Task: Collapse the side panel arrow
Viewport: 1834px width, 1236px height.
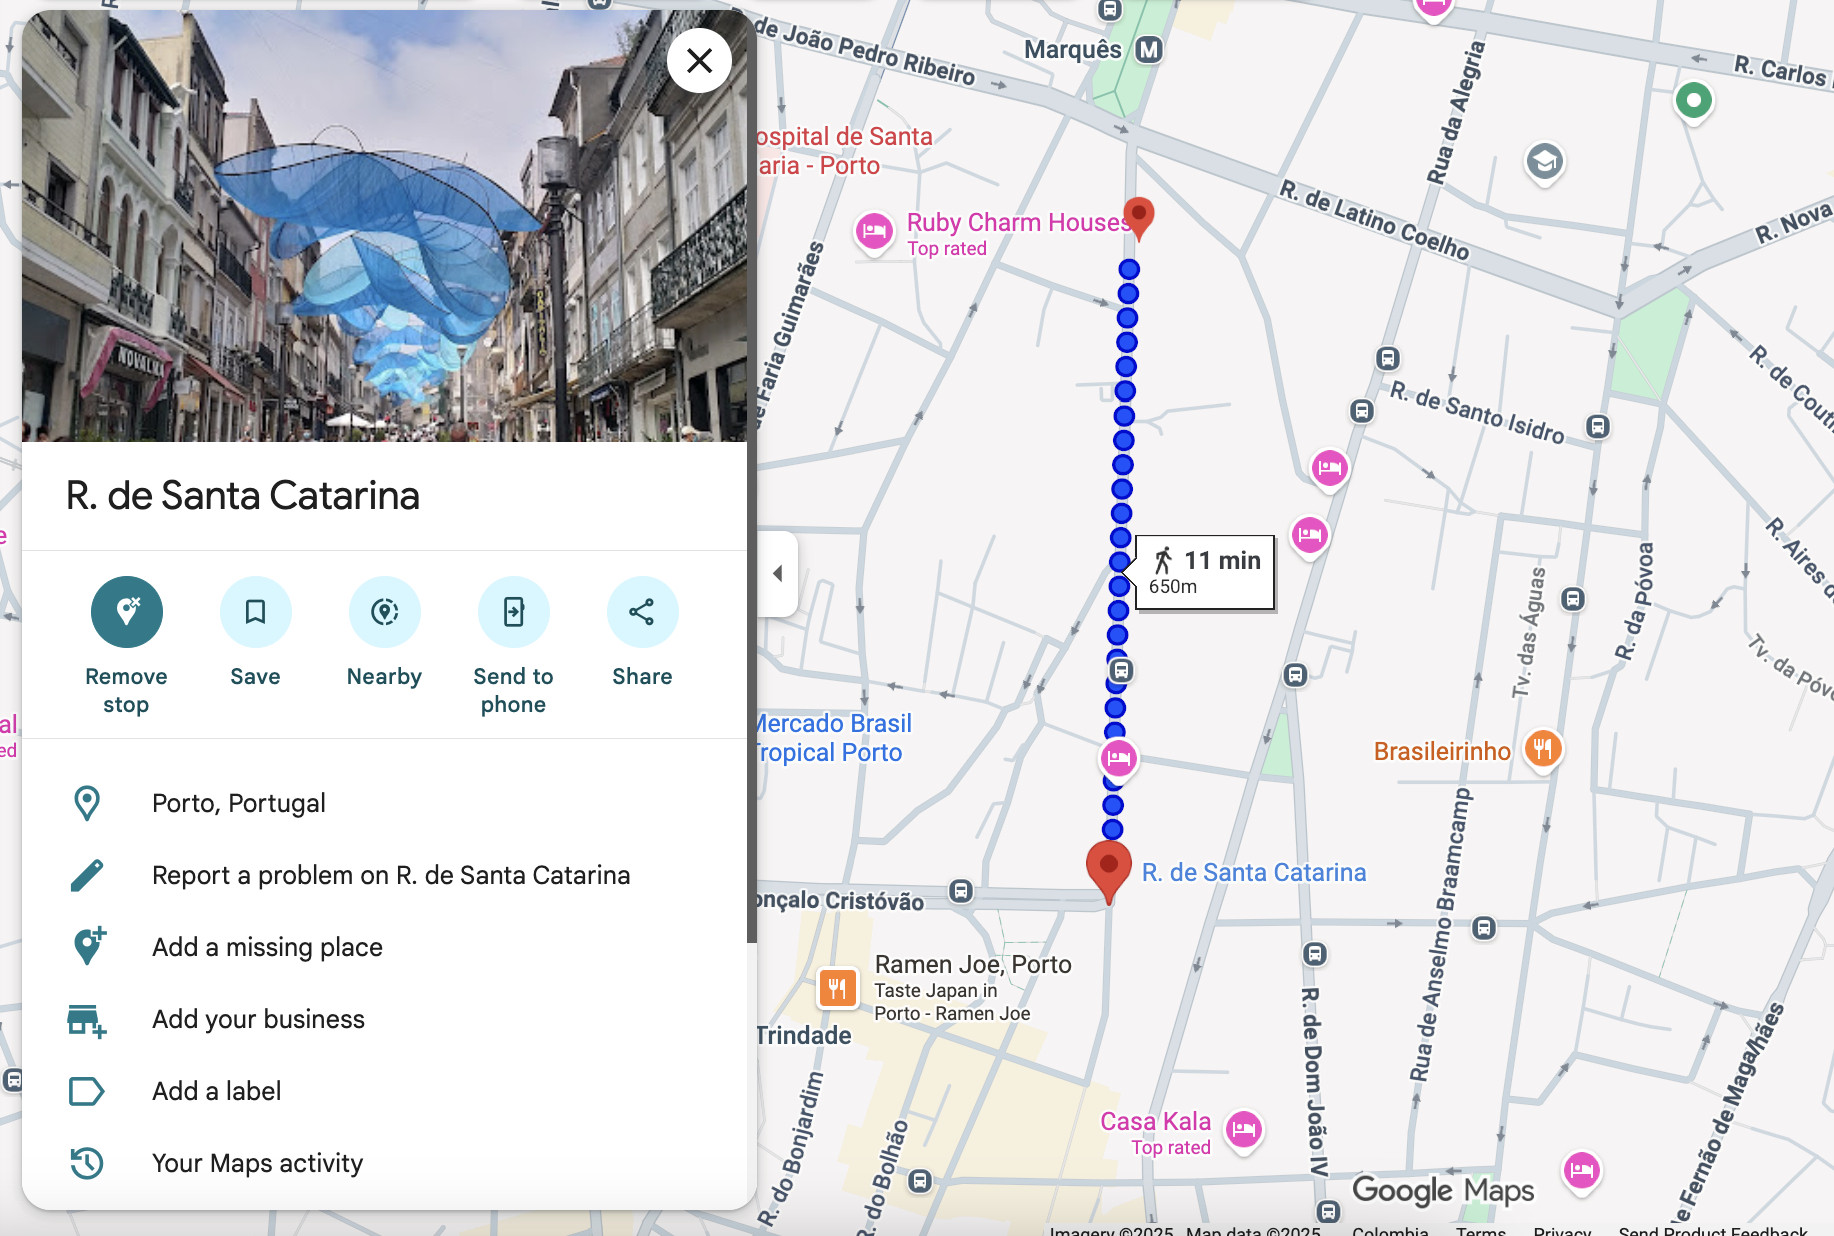Action: (x=778, y=574)
